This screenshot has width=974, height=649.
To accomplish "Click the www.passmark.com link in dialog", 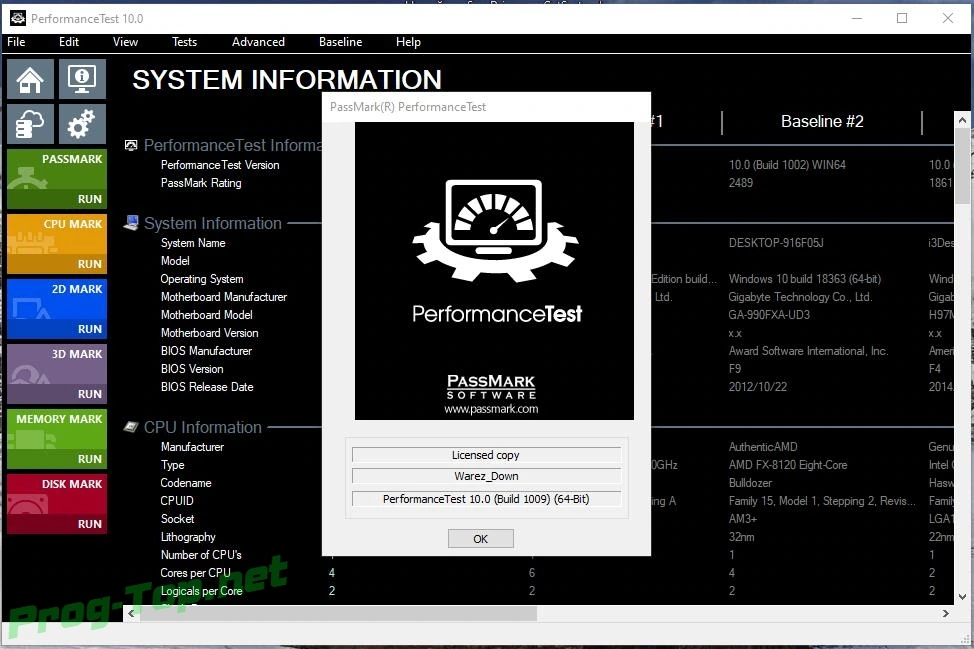I will (491, 409).
